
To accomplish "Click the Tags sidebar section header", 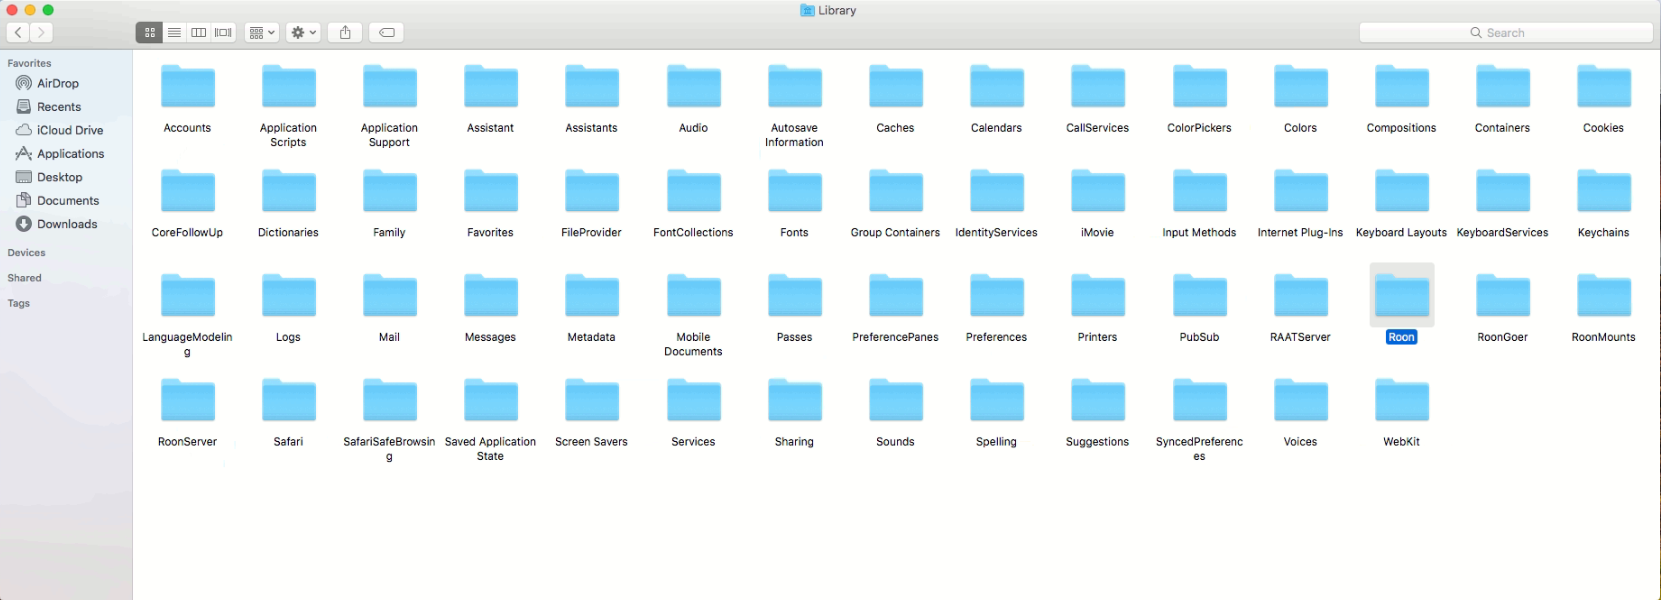I will (19, 303).
